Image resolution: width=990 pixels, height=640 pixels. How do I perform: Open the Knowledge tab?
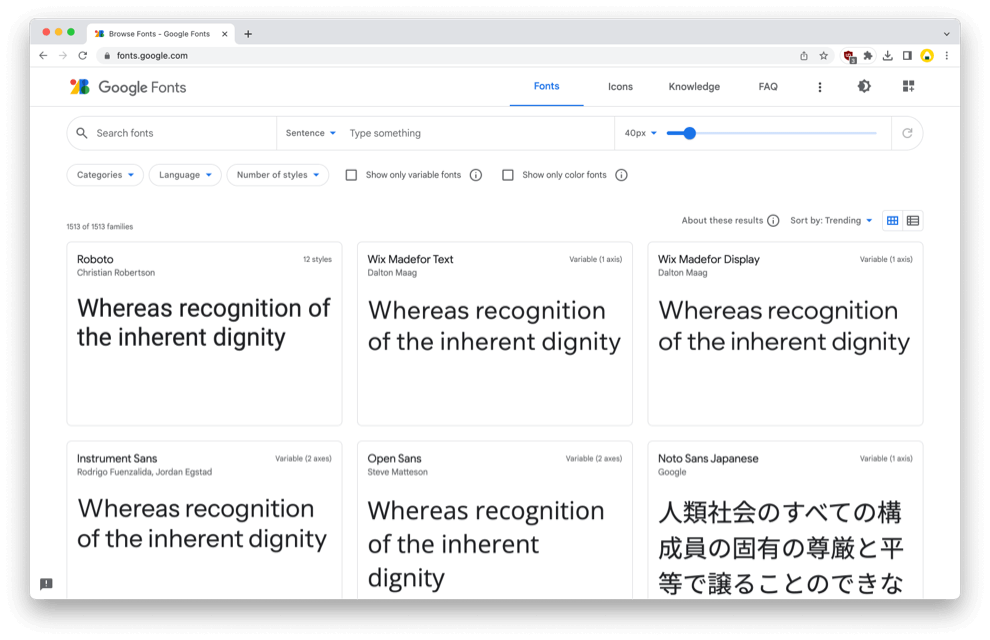click(694, 87)
